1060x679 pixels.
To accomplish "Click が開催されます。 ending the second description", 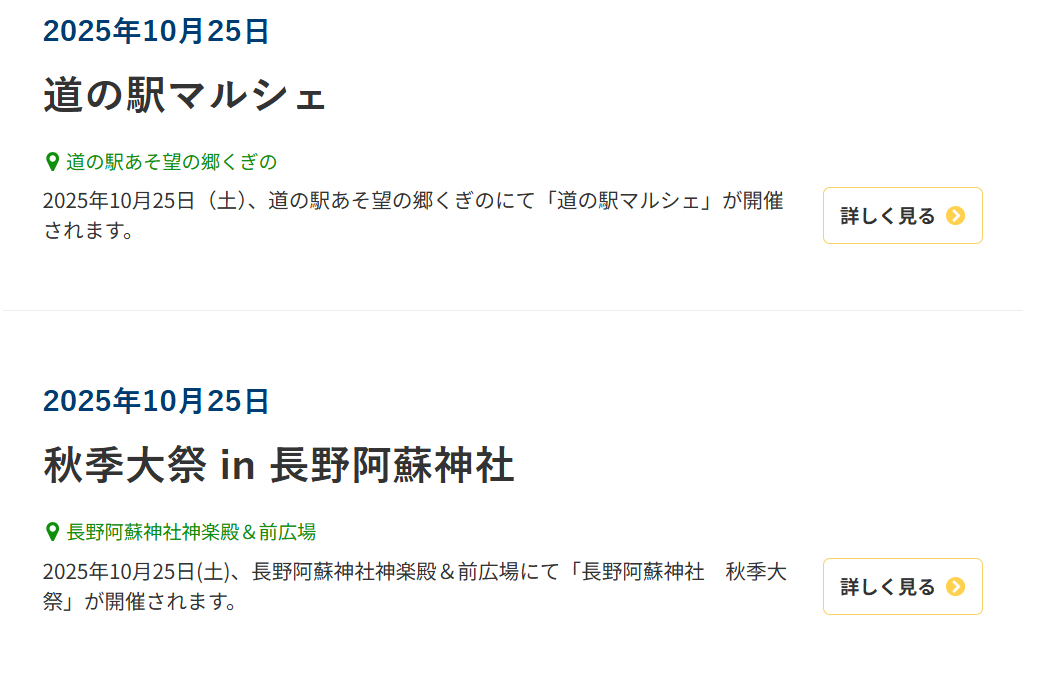I will [x=162, y=602].
